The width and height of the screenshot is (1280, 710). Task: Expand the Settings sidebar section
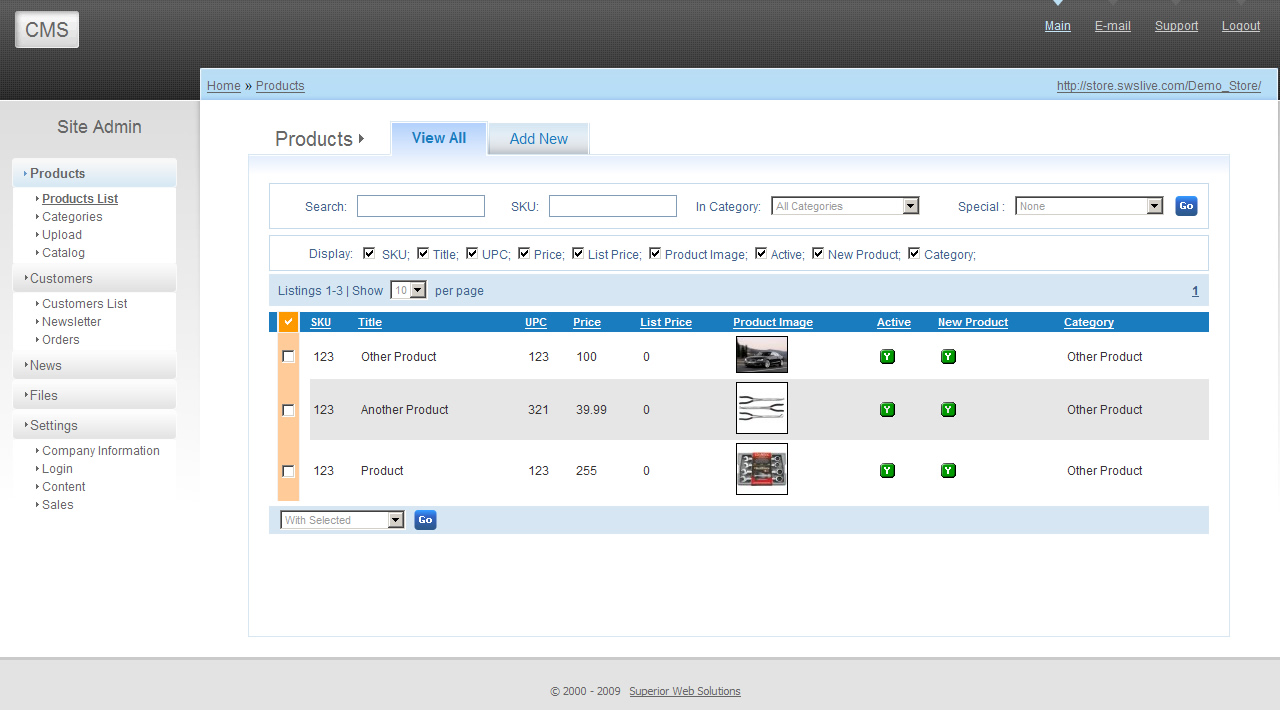point(95,425)
